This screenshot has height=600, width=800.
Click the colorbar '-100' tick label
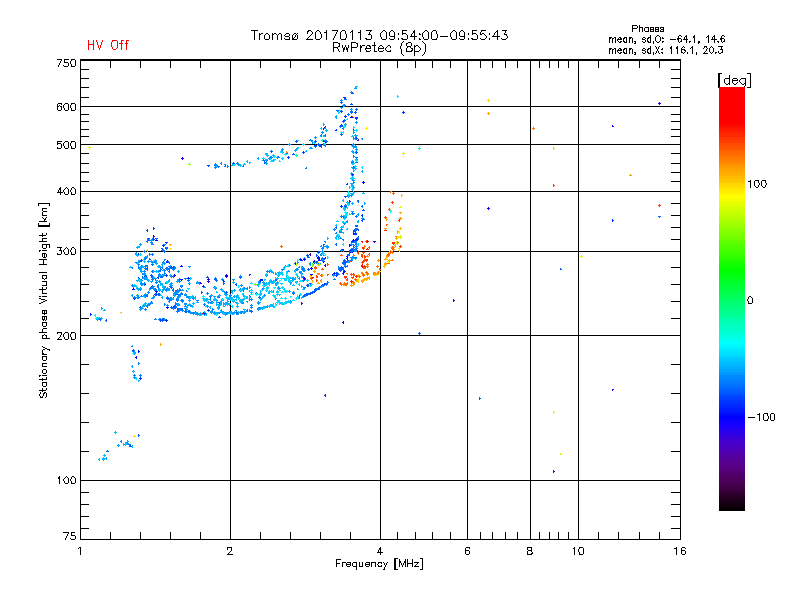click(x=761, y=417)
